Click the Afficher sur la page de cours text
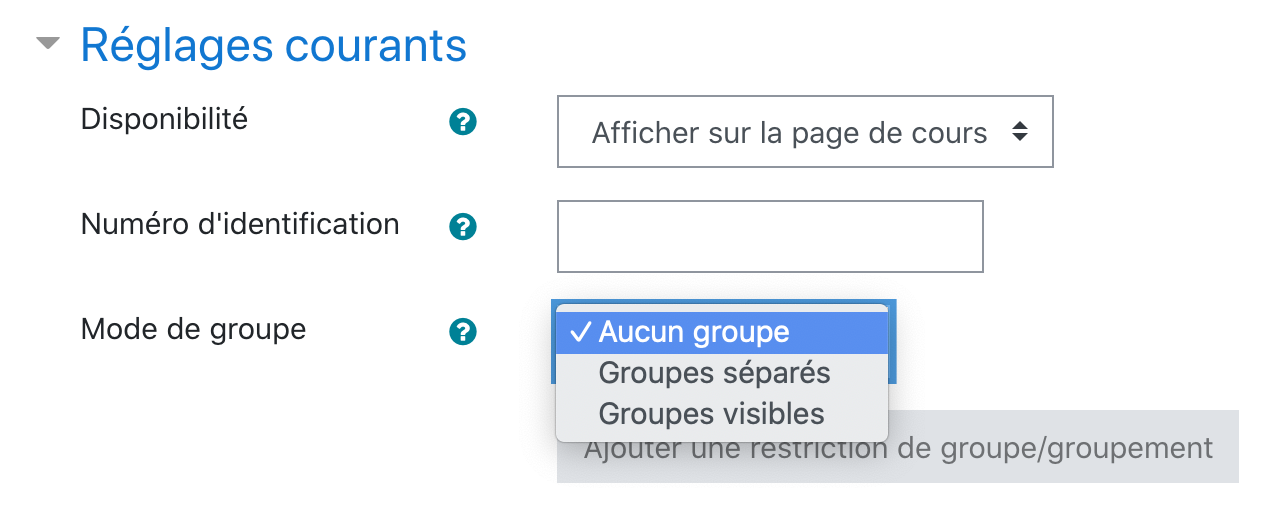 click(789, 132)
